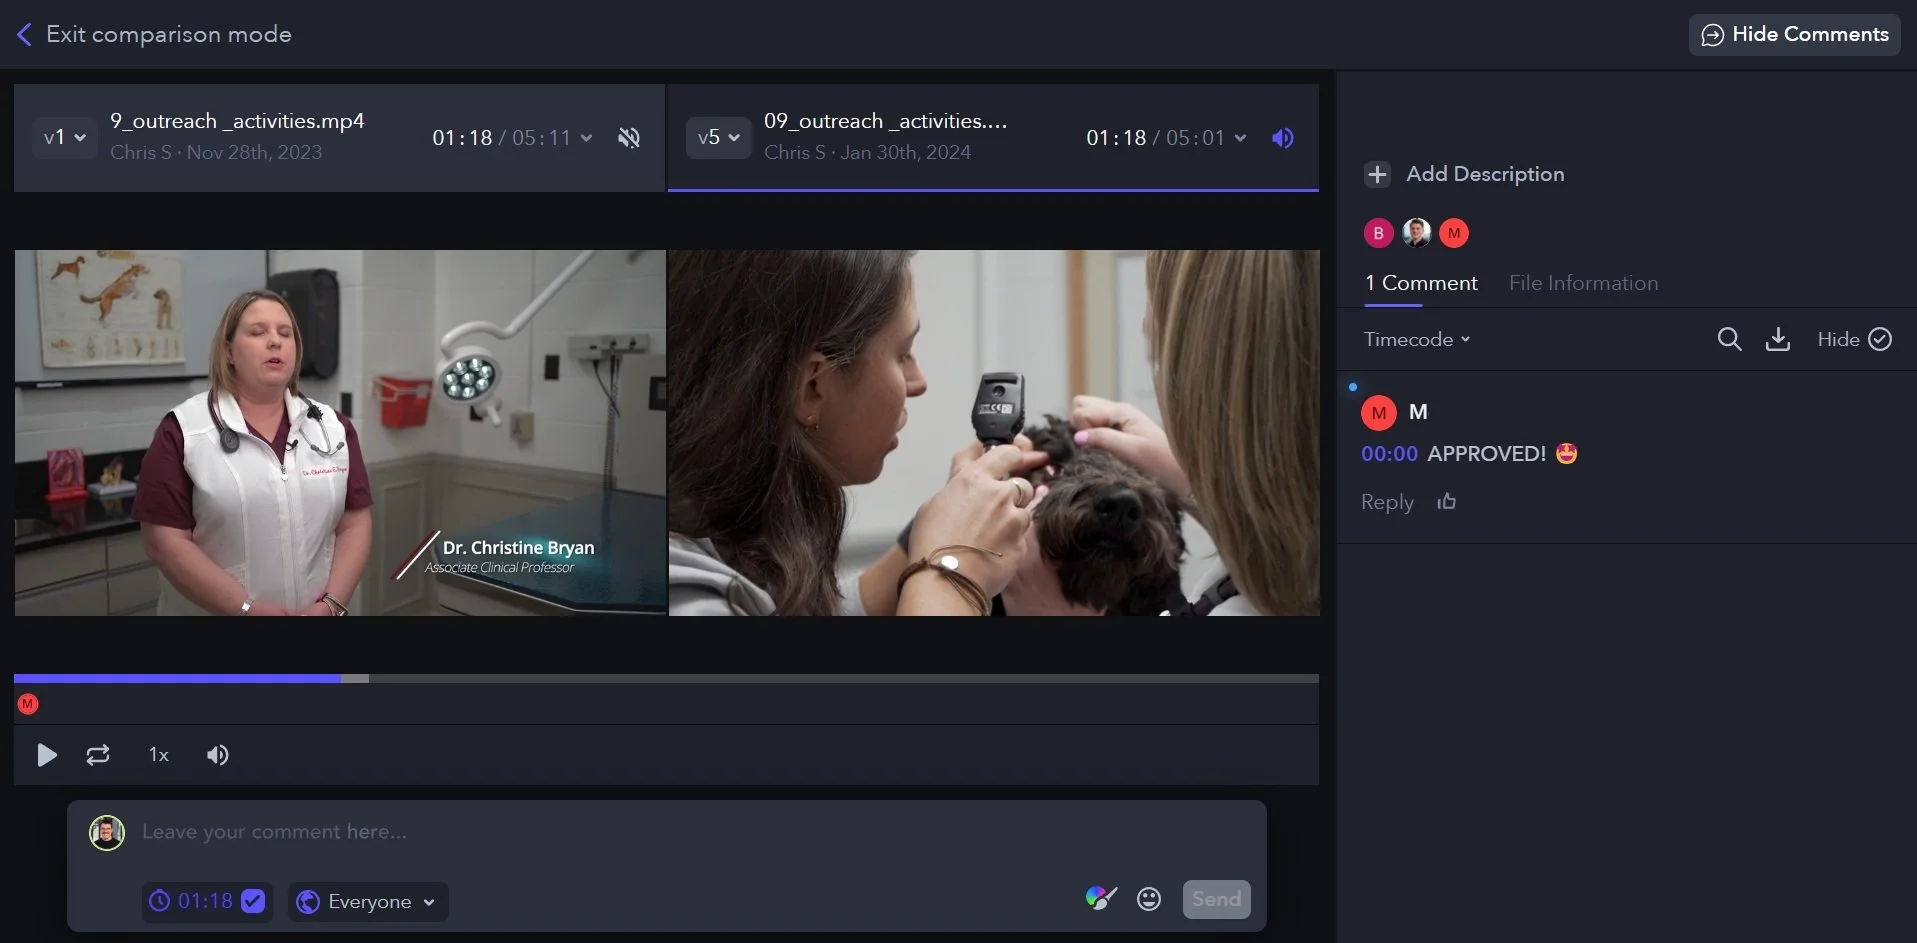This screenshot has width=1917, height=943.
Task: Click the Send button
Action: pos(1216,899)
